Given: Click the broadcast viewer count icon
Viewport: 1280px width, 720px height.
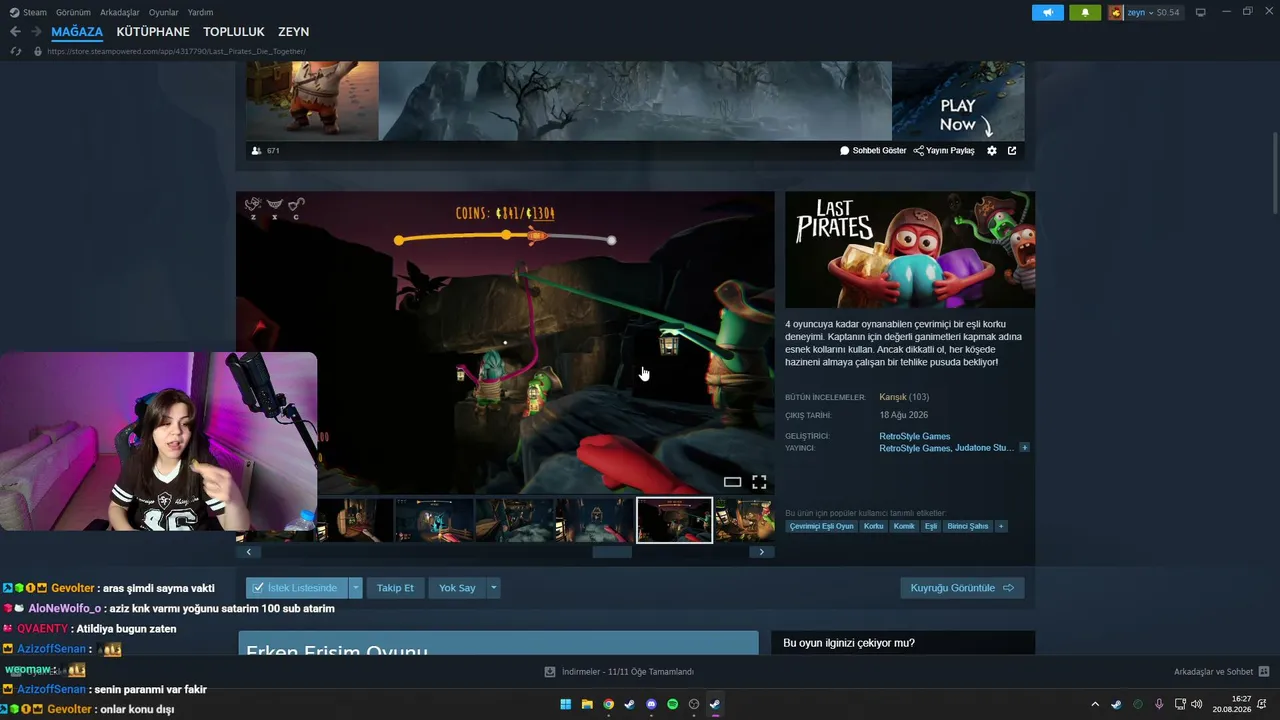Looking at the screenshot, I should click(x=257, y=151).
